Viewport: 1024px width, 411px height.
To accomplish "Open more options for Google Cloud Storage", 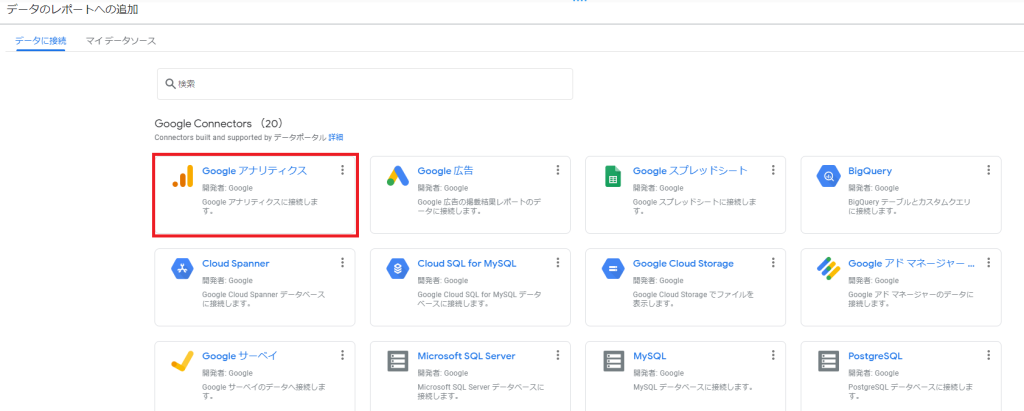I will click(773, 263).
